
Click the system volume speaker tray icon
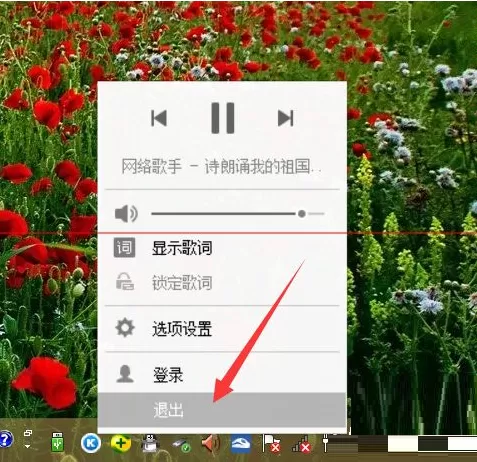click(x=211, y=443)
